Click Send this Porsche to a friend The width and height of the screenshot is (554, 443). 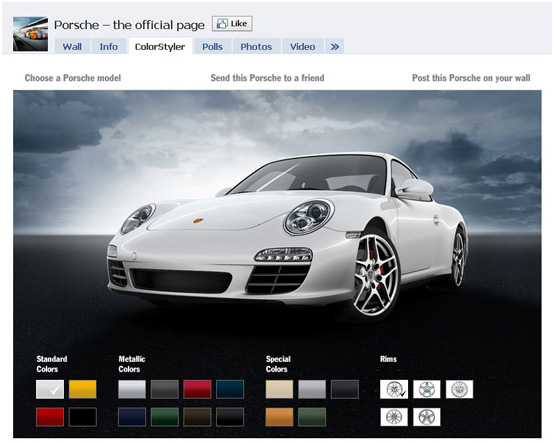[267, 78]
